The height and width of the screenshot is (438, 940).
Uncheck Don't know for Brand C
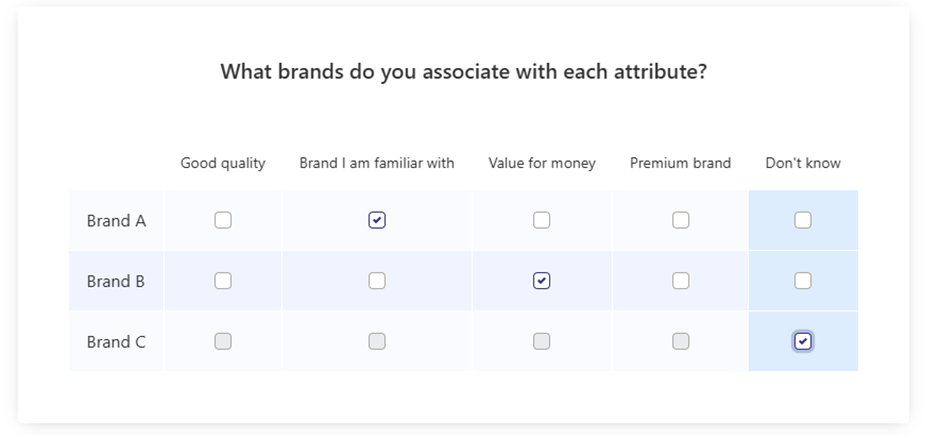tap(803, 341)
